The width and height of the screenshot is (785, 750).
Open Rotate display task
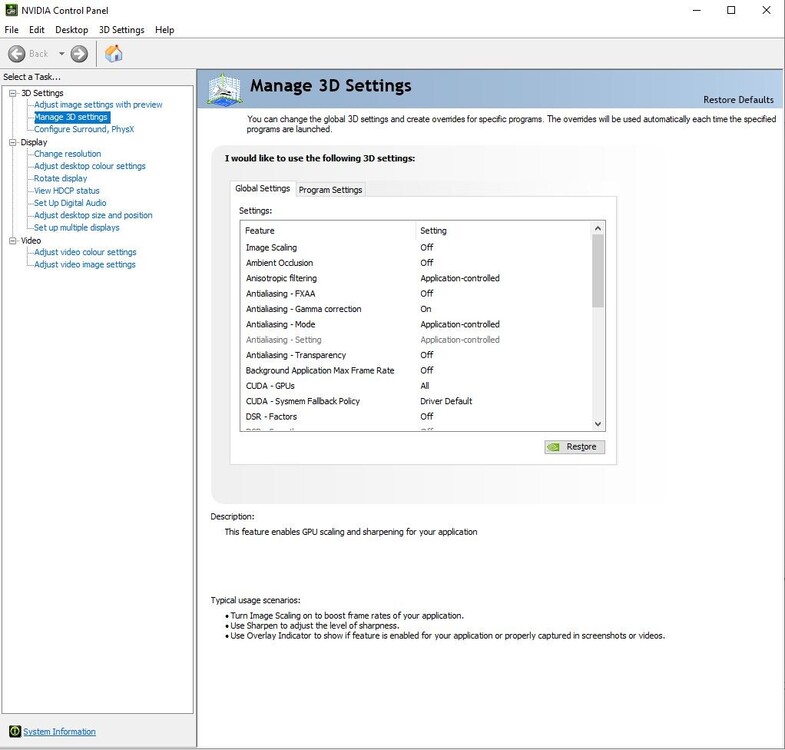[61, 178]
